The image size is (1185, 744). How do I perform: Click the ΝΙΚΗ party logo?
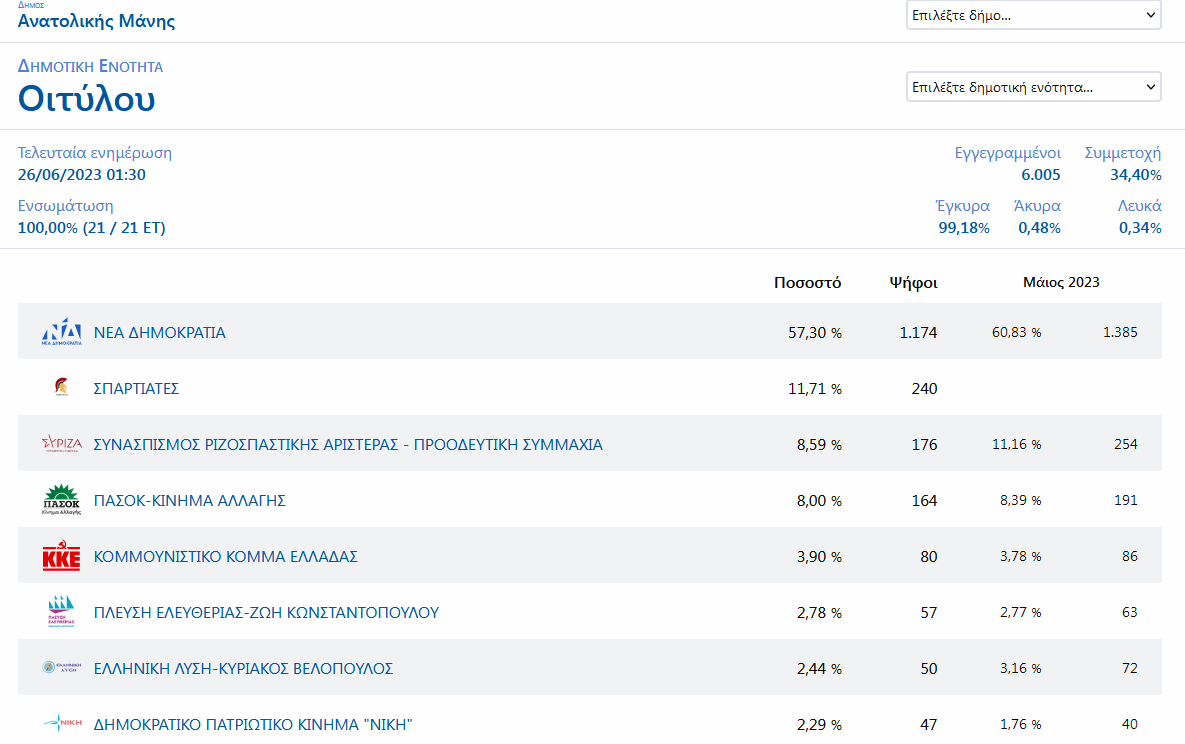tap(61, 723)
